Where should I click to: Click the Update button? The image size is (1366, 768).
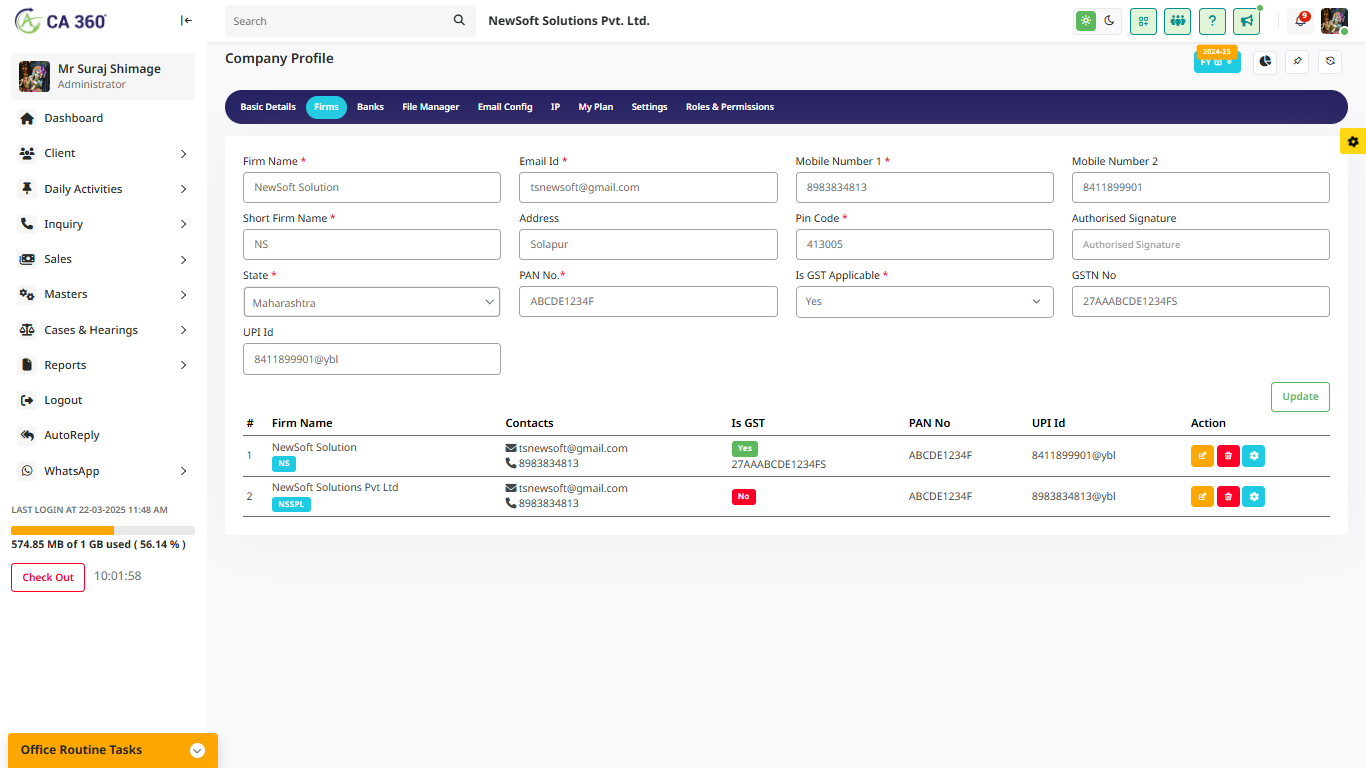coord(1300,396)
